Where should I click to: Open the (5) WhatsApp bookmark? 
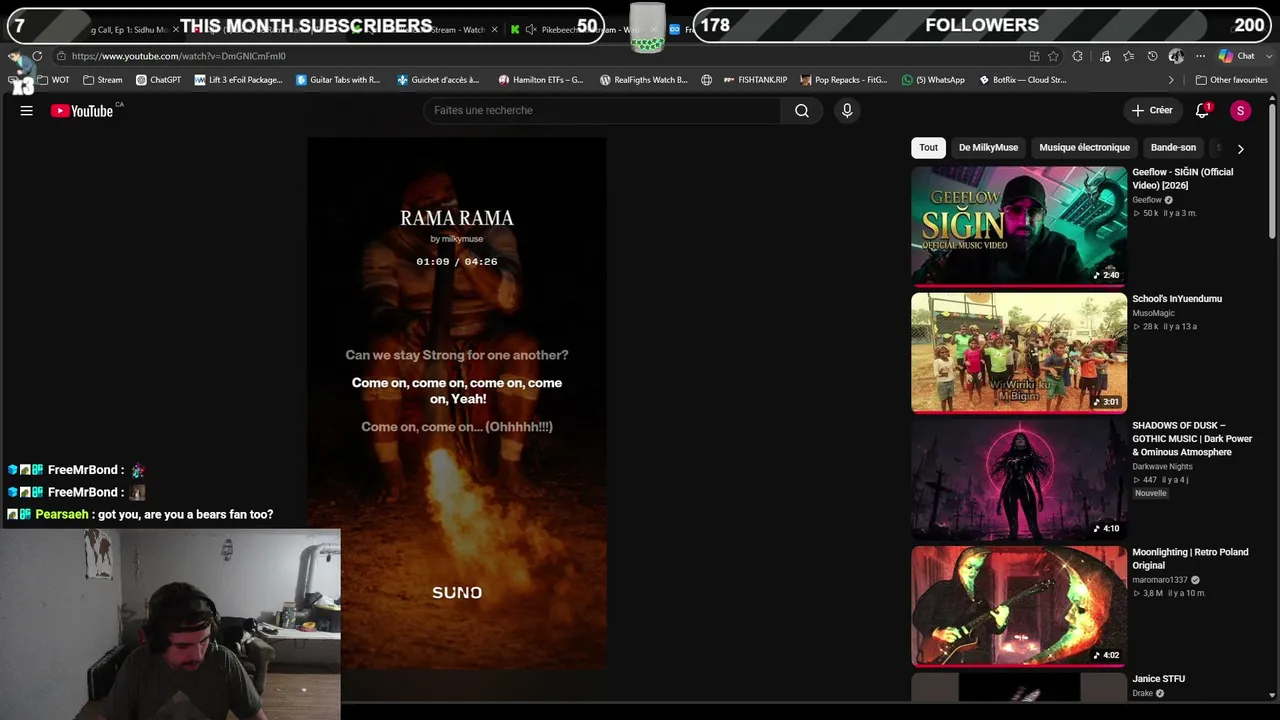click(x=933, y=80)
